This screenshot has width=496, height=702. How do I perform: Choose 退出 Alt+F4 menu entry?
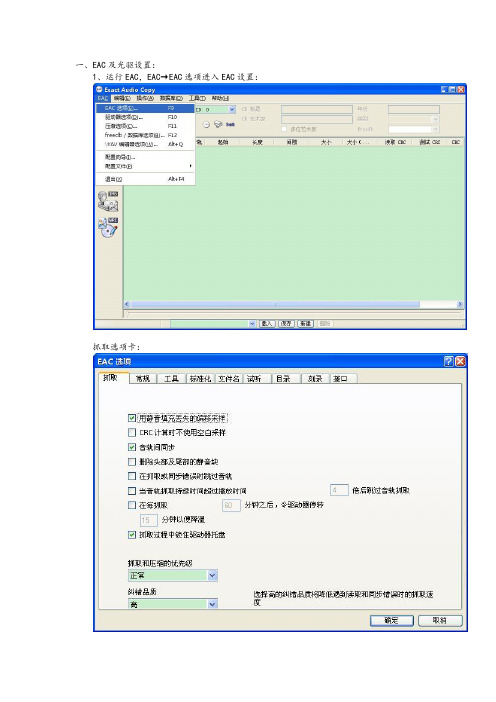[x=145, y=179]
